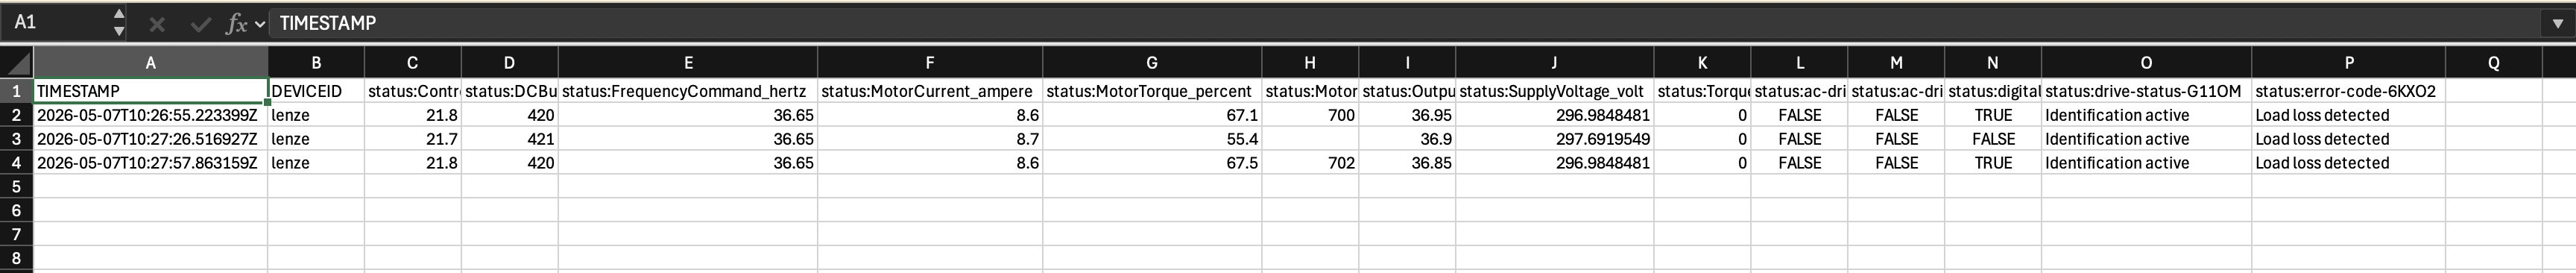2576x273 pixels.
Task: Click the cancel entry X icon
Action: coord(157,24)
